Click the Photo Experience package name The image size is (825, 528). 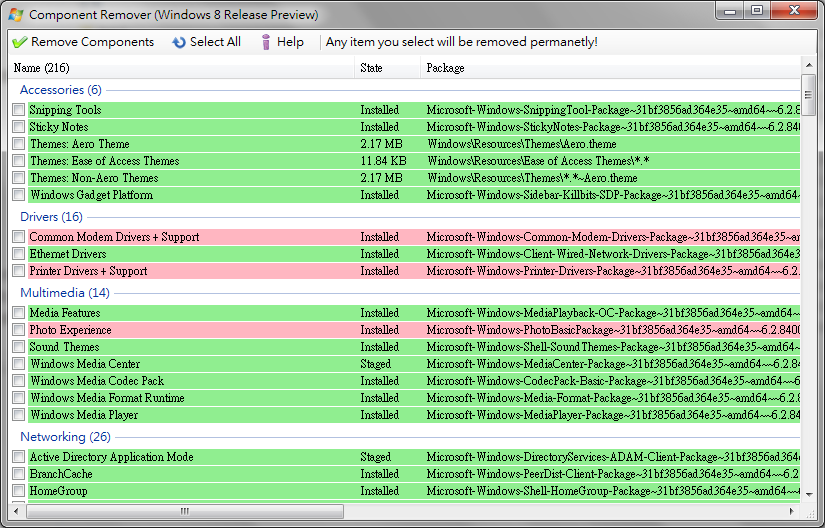[x=613, y=330]
